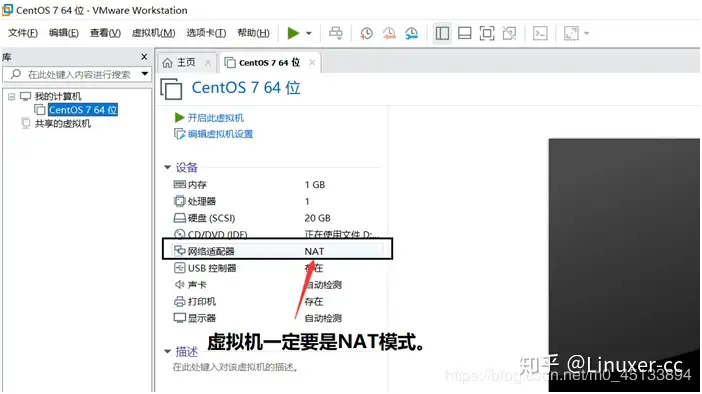Screen dimensions: 702x394
Task: Open the 虚拟机(M) menu
Action: [x=154, y=33]
